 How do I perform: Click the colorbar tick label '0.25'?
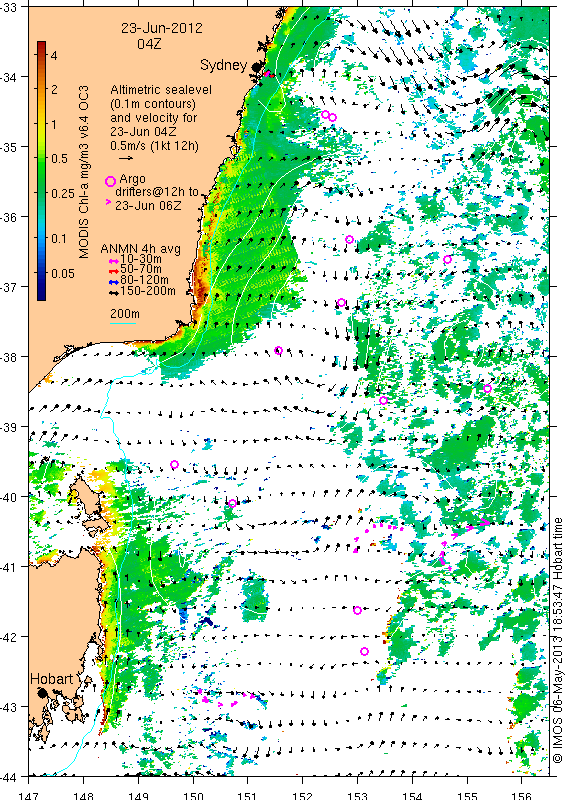(63, 194)
